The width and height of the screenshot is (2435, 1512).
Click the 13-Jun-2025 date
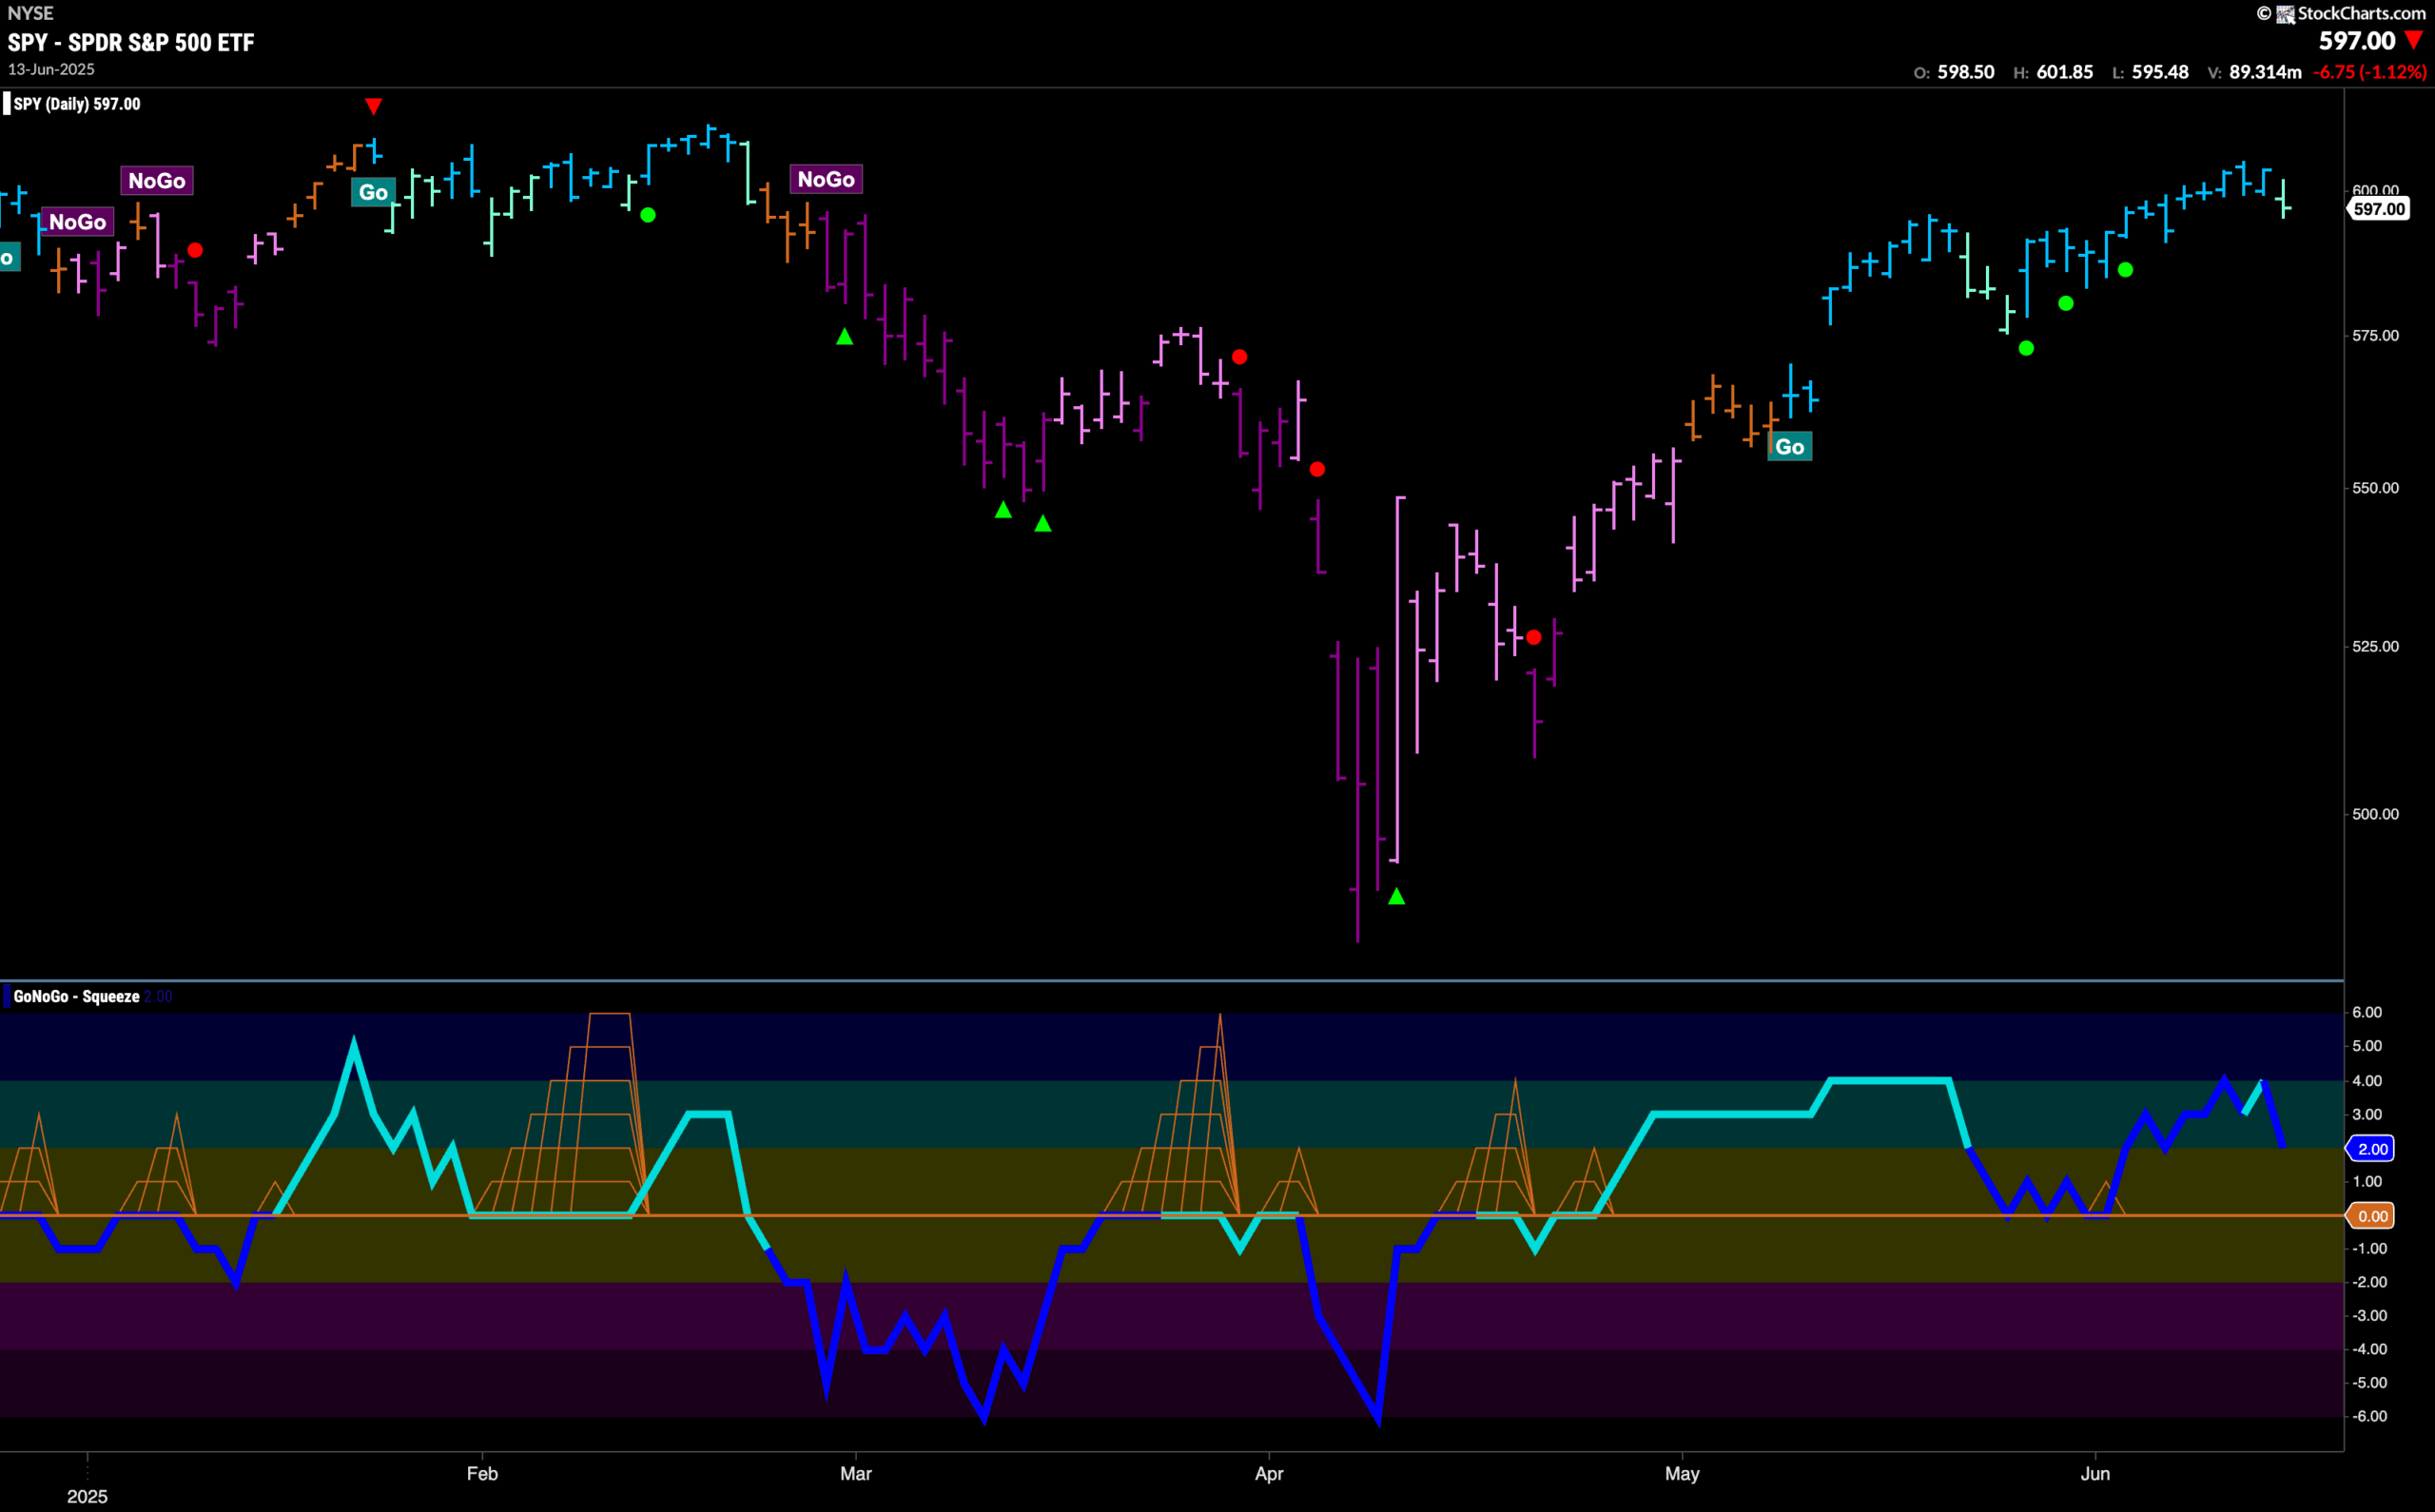pyautogui.click(x=51, y=69)
